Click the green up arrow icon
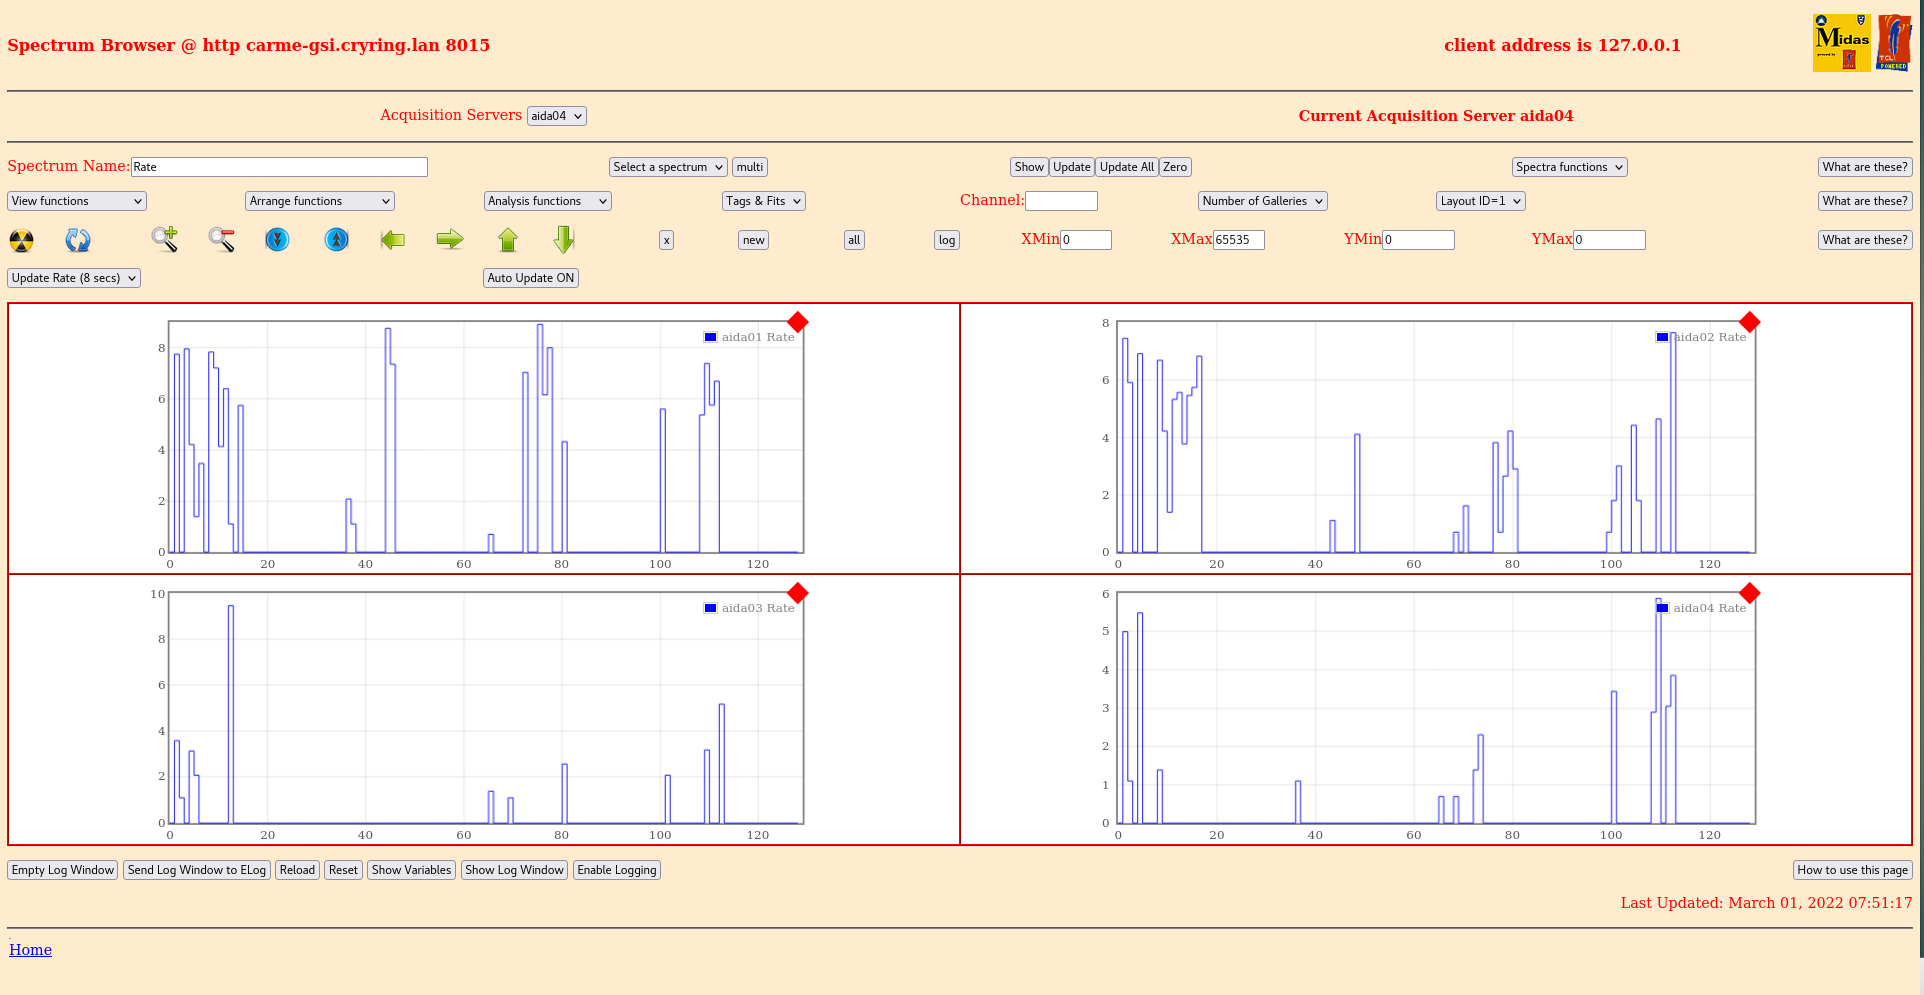This screenshot has height=995, width=1924. point(508,240)
